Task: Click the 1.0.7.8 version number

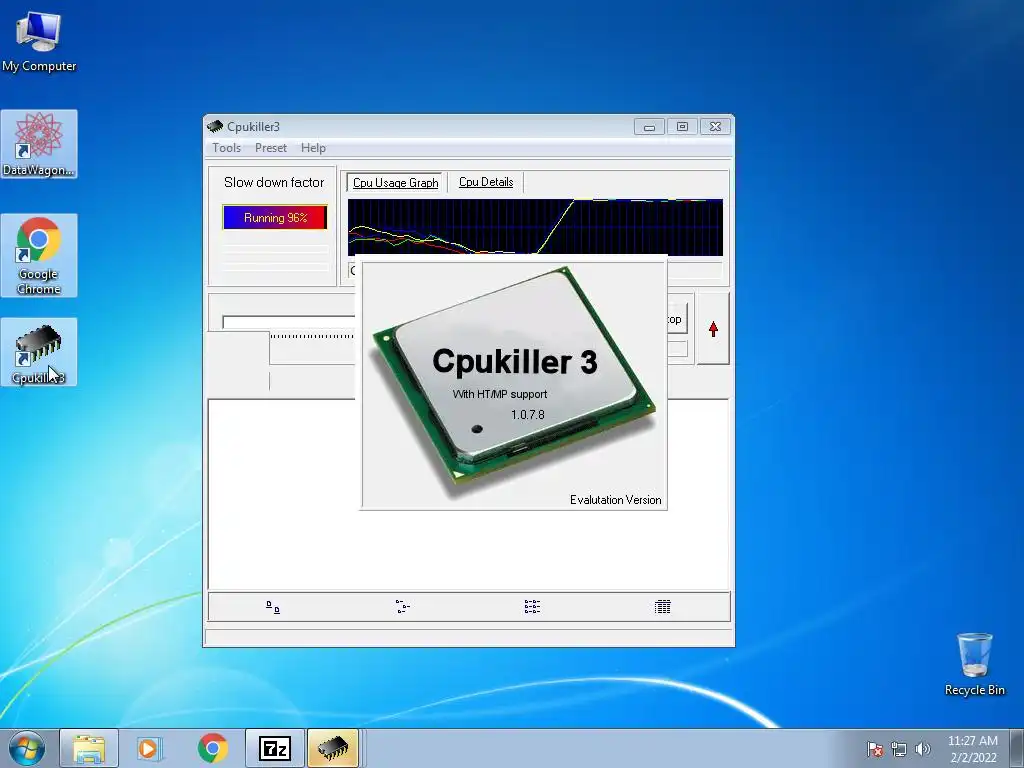Action: 527,415
